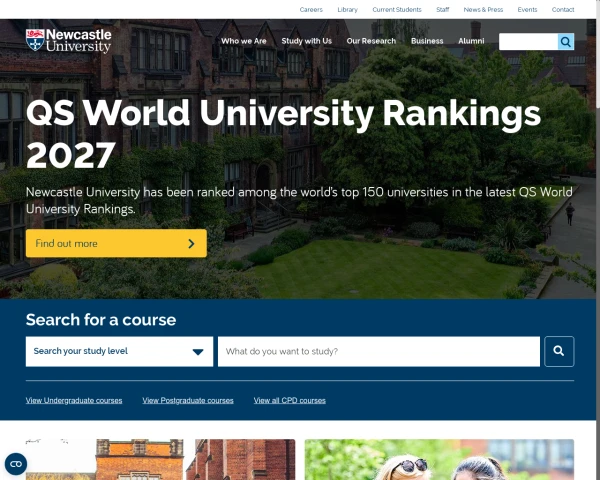
Task: Open View Undergraduate courses link
Action: 74,400
